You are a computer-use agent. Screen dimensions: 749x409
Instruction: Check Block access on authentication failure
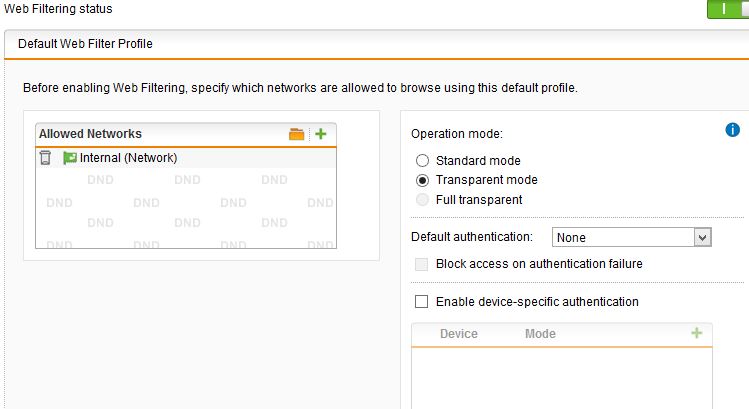tap(421, 264)
